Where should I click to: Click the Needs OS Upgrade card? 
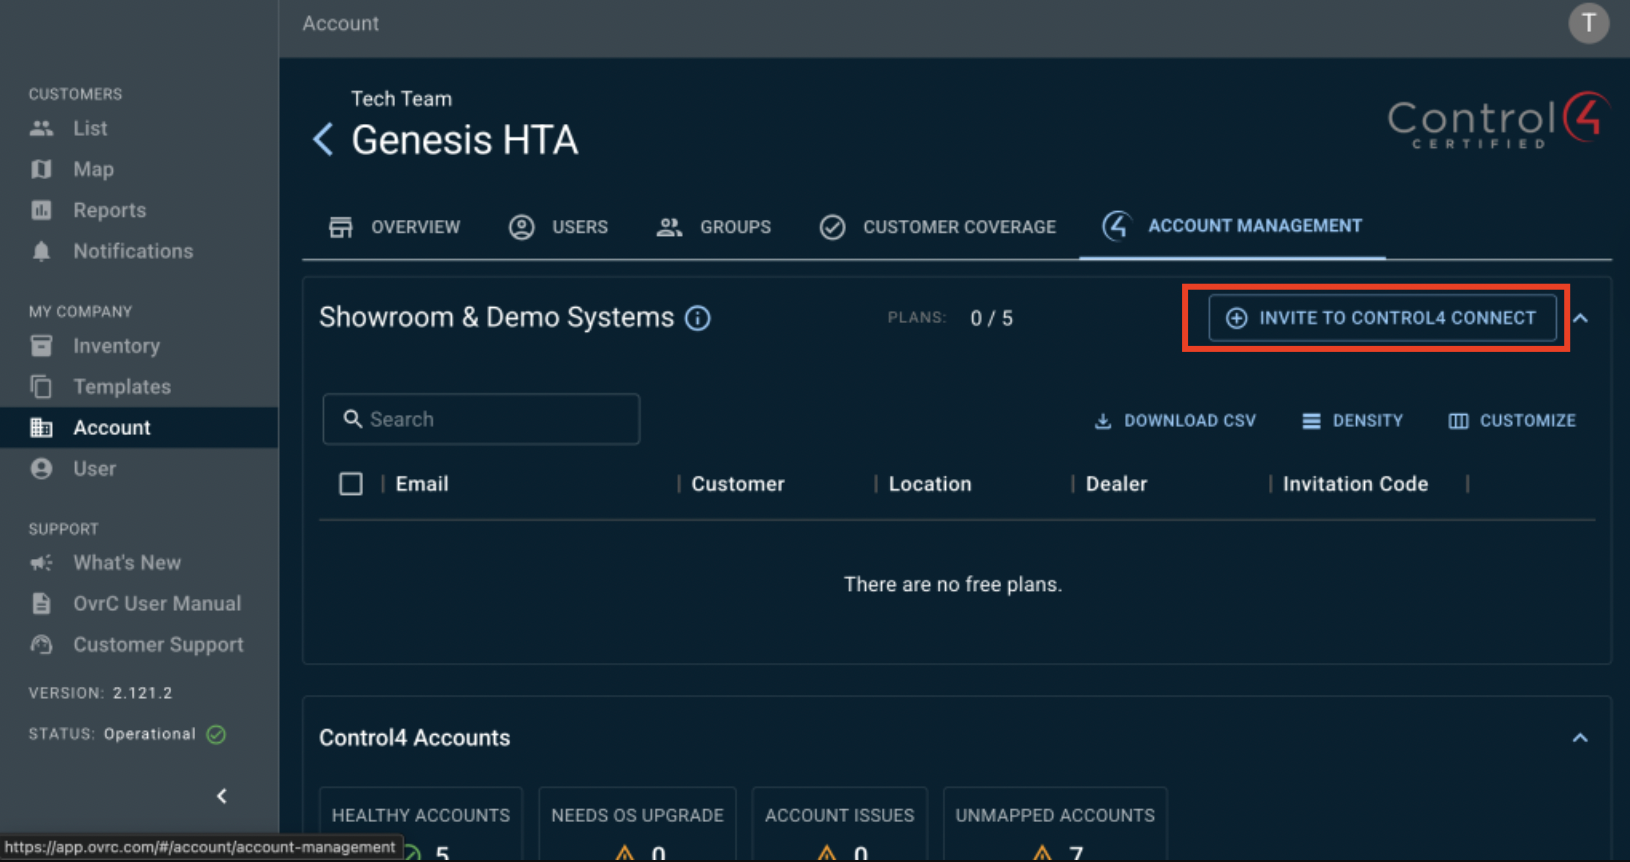pyautogui.click(x=637, y=825)
